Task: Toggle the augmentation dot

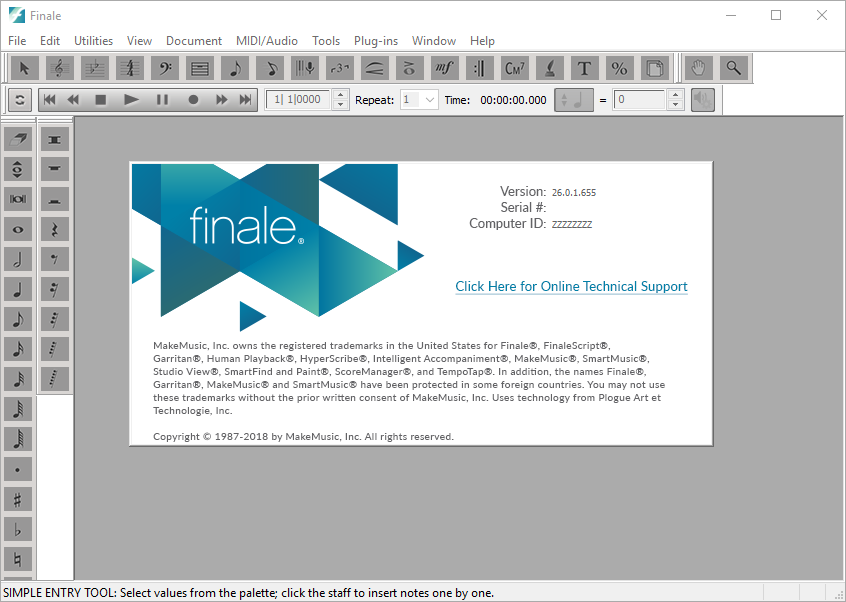Action: 18,470
